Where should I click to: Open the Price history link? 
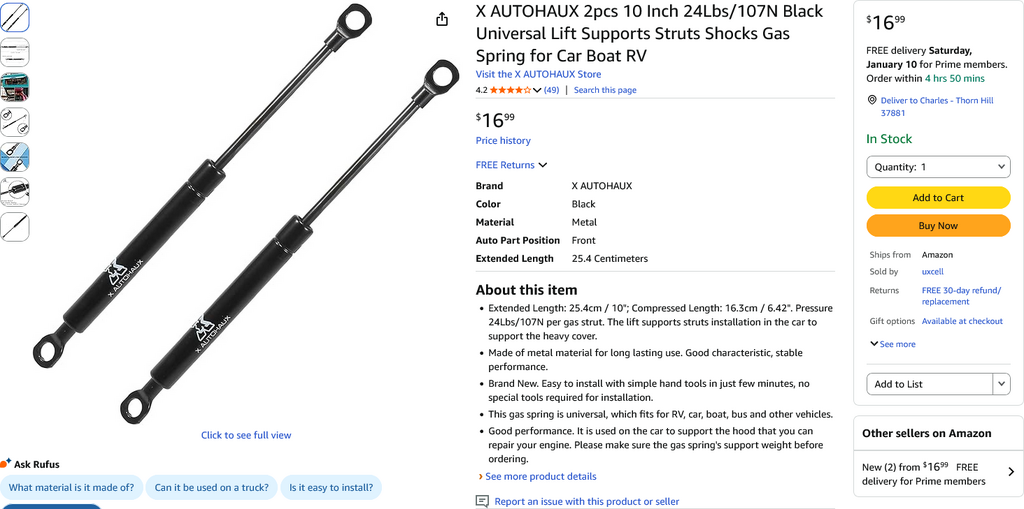click(x=503, y=141)
